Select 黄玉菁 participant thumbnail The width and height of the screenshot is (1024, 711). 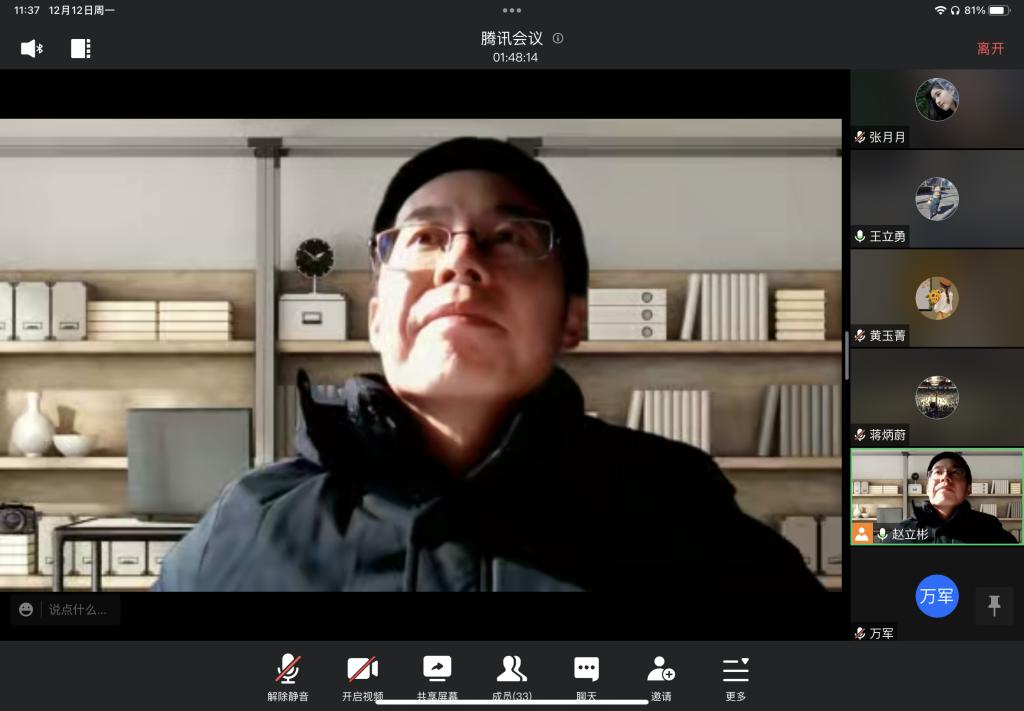tap(936, 298)
